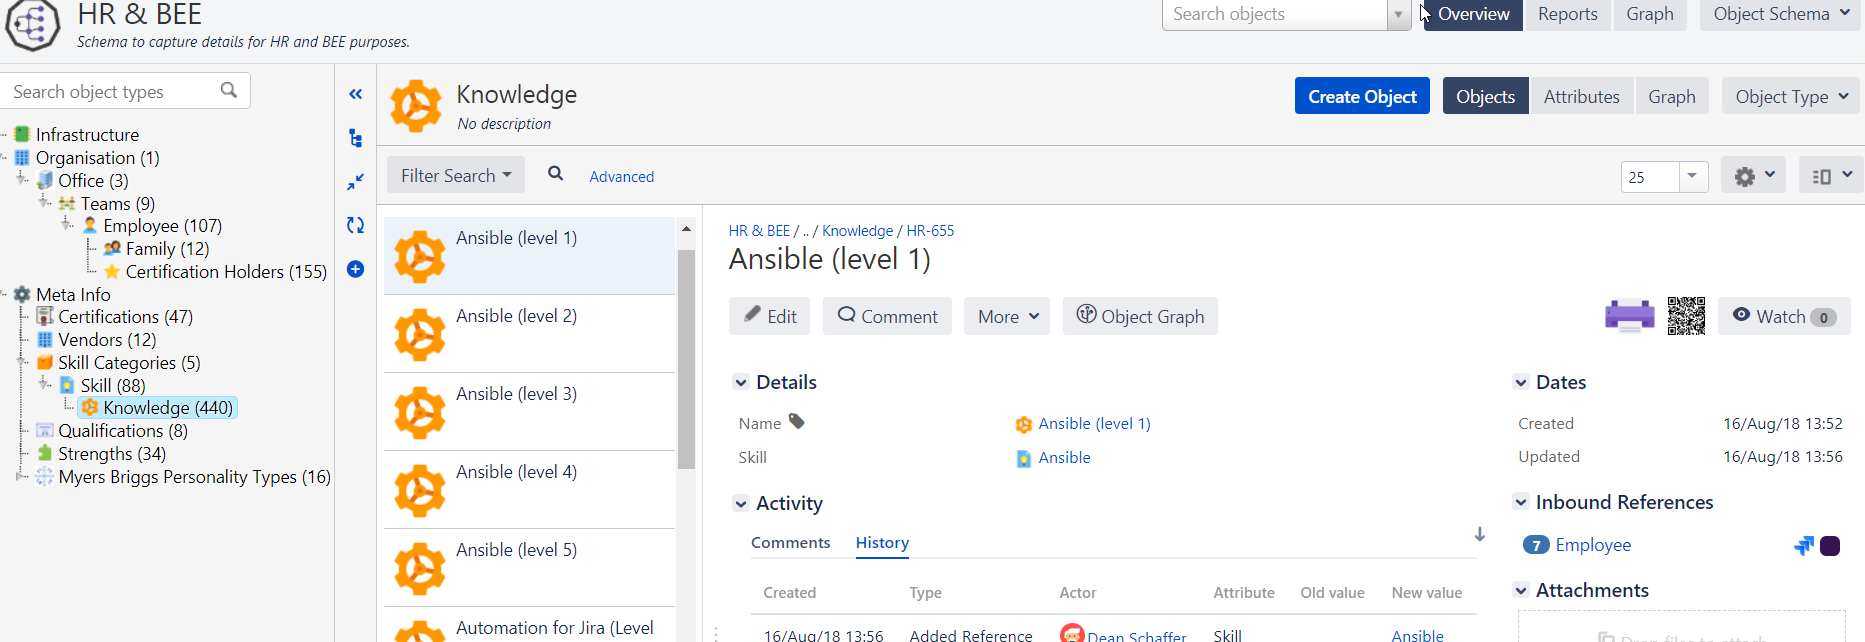This screenshot has width=1865, height=642.
Task: Select Ansible (level 4) in the list
Action: coord(530,490)
